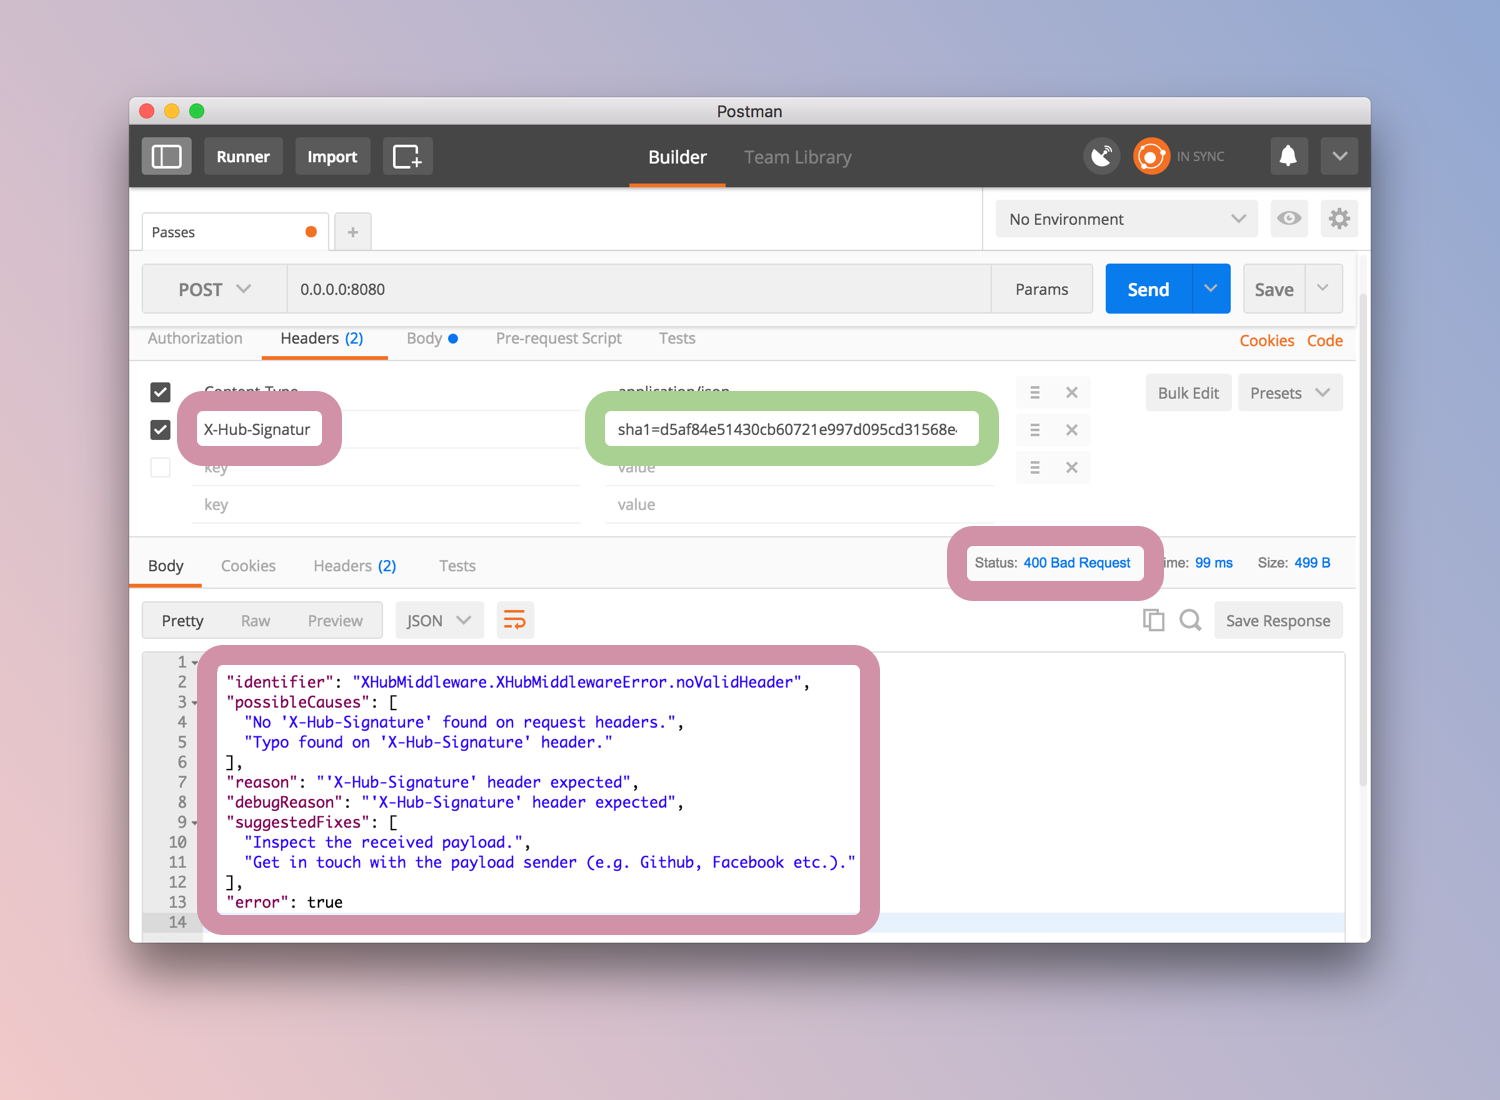Image resolution: width=1500 pixels, height=1100 pixels.
Task: Uncheck the X-Hub-Signatur header checkbox
Action: 160,429
